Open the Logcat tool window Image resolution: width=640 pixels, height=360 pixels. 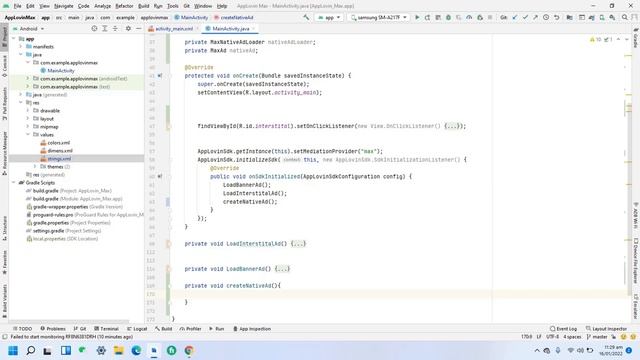(x=137, y=329)
